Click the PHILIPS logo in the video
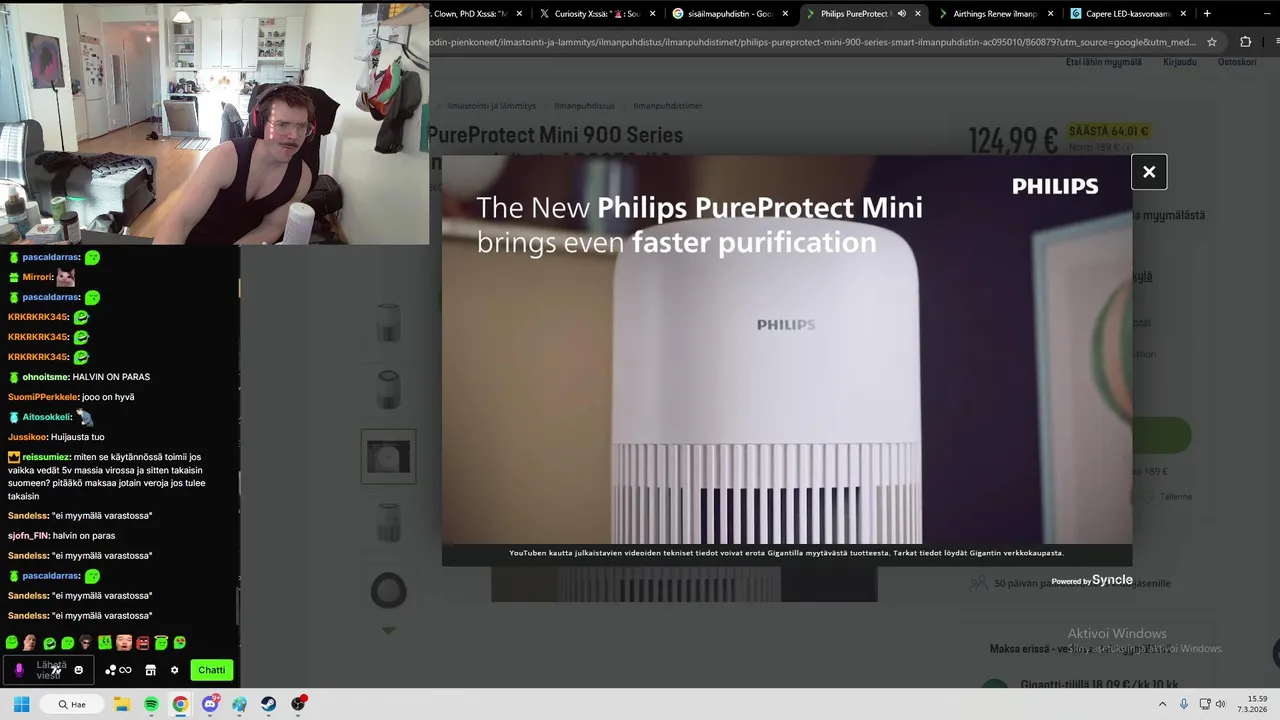 1055,186
